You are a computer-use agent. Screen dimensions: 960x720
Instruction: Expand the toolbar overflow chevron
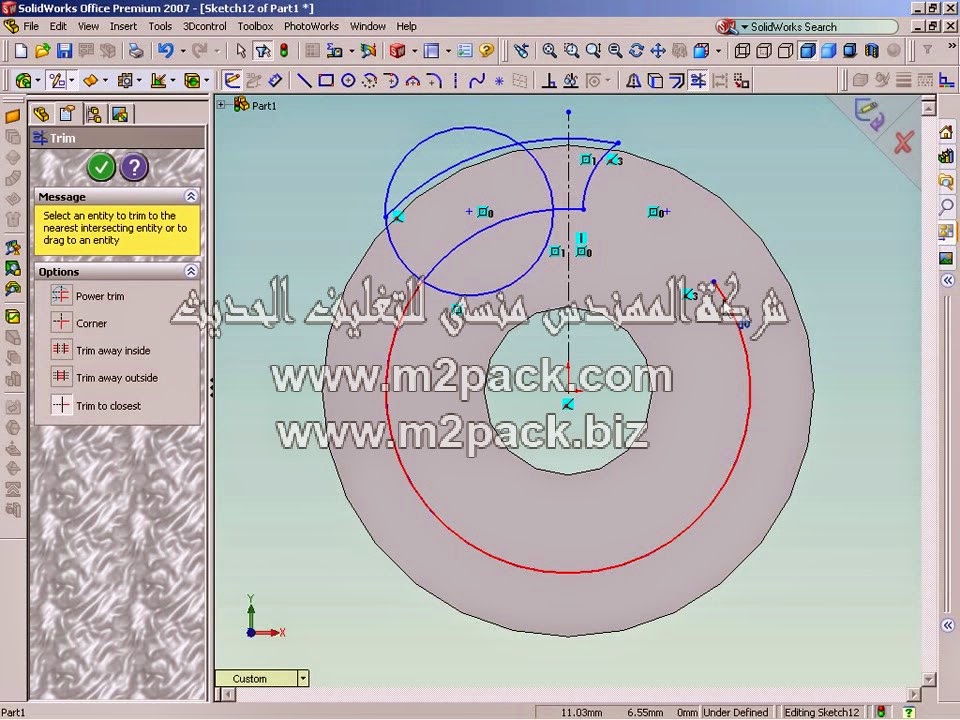[x=951, y=46]
